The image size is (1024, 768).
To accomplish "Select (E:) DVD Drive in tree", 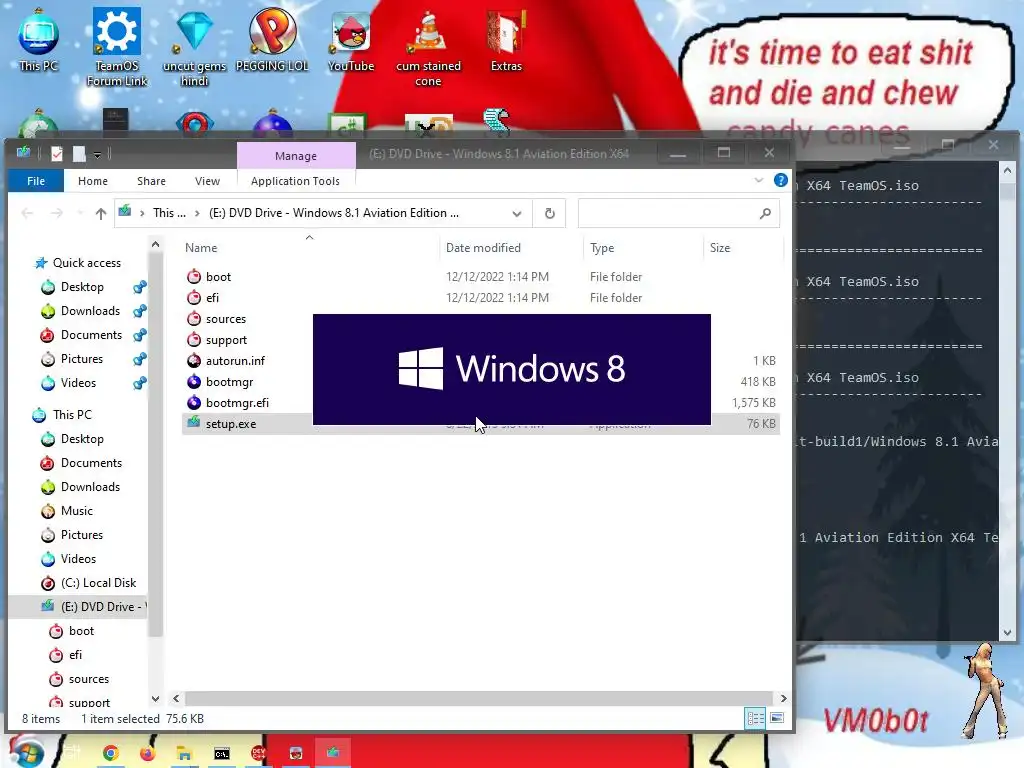I will 101,607.
